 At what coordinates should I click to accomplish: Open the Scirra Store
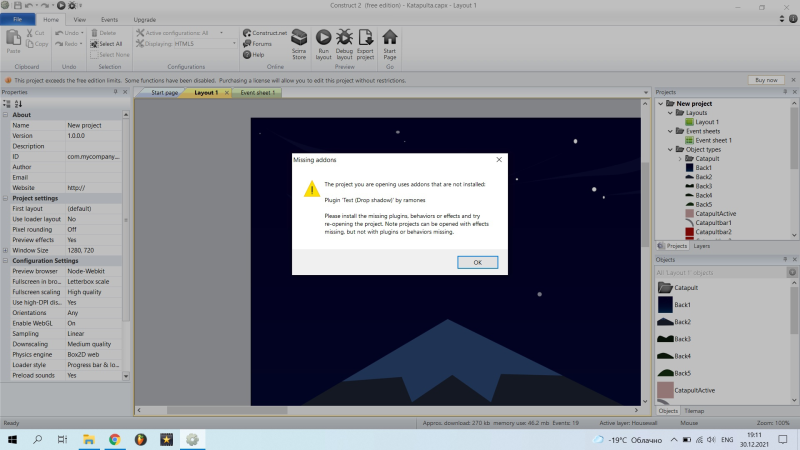299,44
